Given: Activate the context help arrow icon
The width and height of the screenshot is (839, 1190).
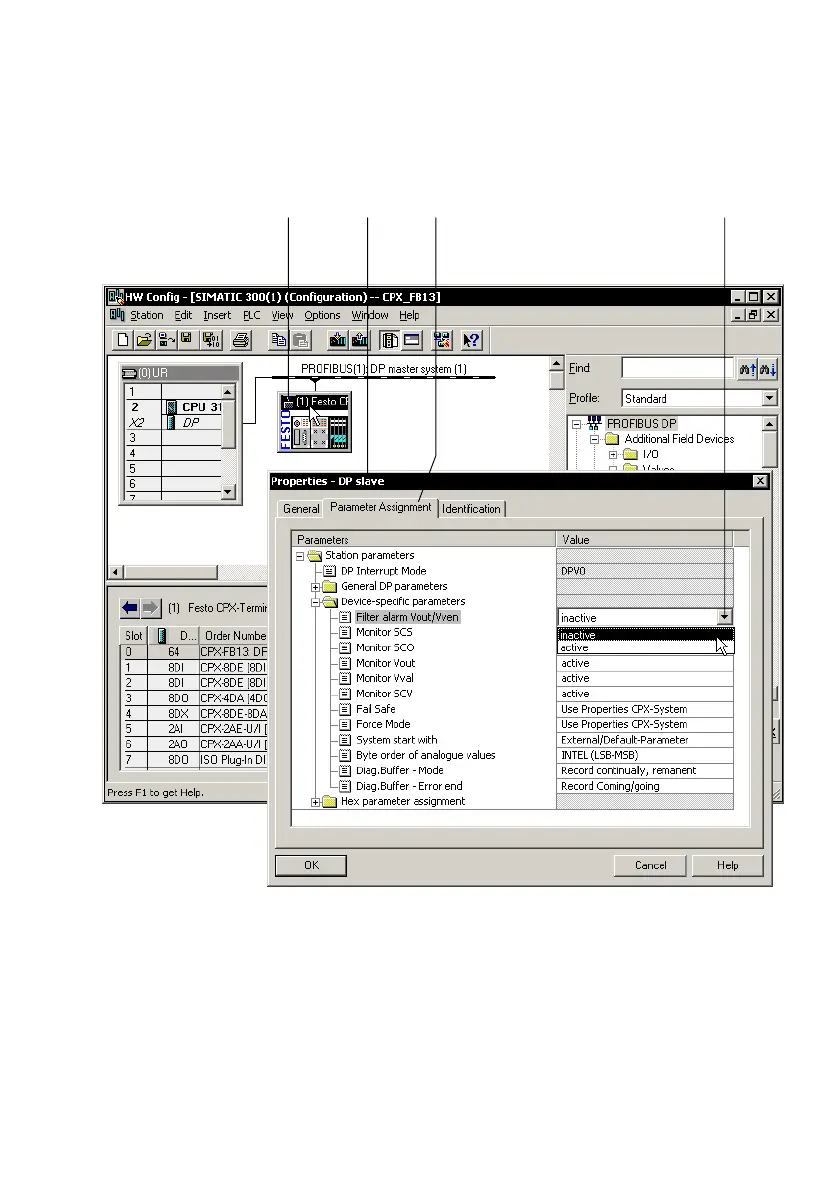Looking at the screenshot, I should tap(472, 340).
